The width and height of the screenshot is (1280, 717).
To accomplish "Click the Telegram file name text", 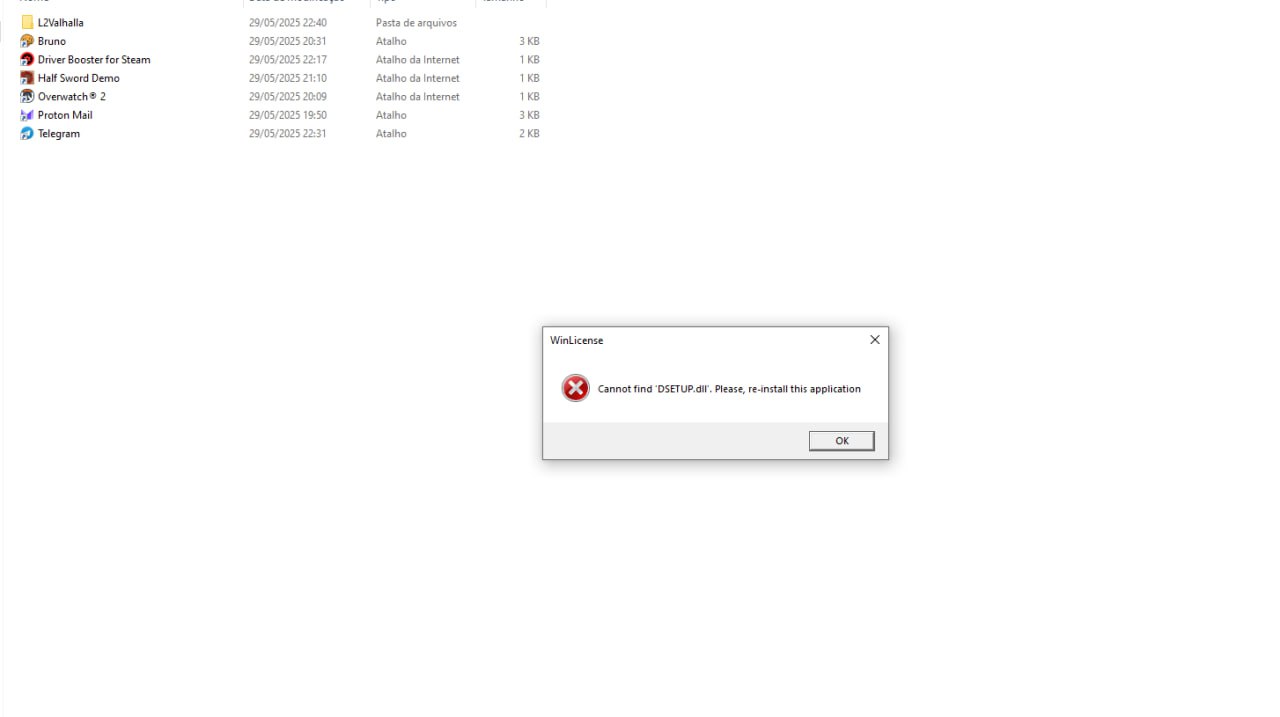I will tap(59, 134).
